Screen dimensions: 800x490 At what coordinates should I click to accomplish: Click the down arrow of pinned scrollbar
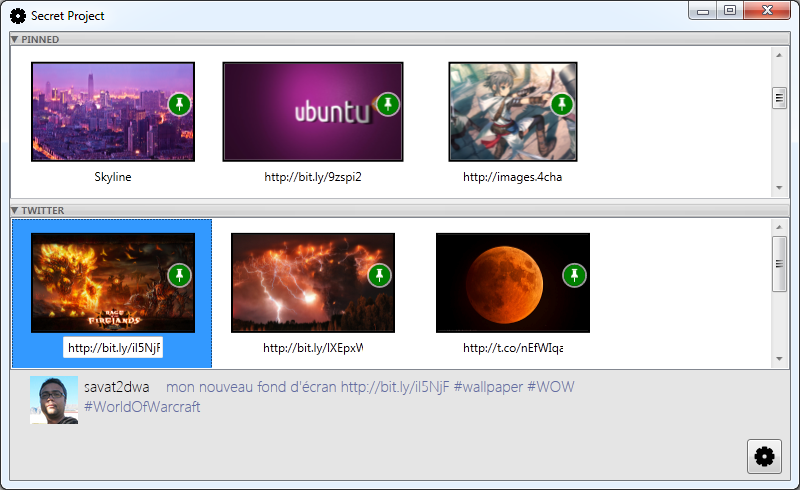point(779,188)
